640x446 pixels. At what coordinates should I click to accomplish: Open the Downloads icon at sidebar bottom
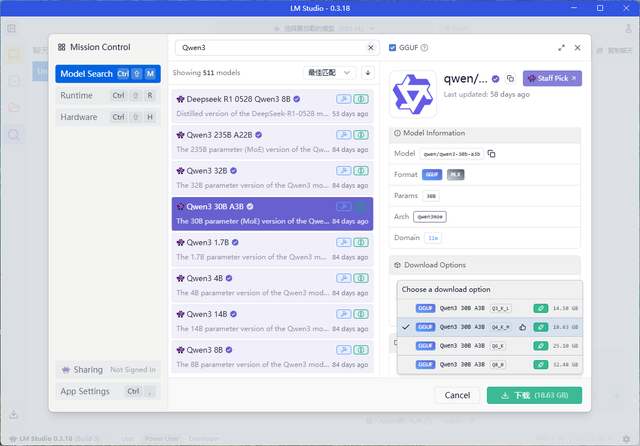tap(13, 414)
